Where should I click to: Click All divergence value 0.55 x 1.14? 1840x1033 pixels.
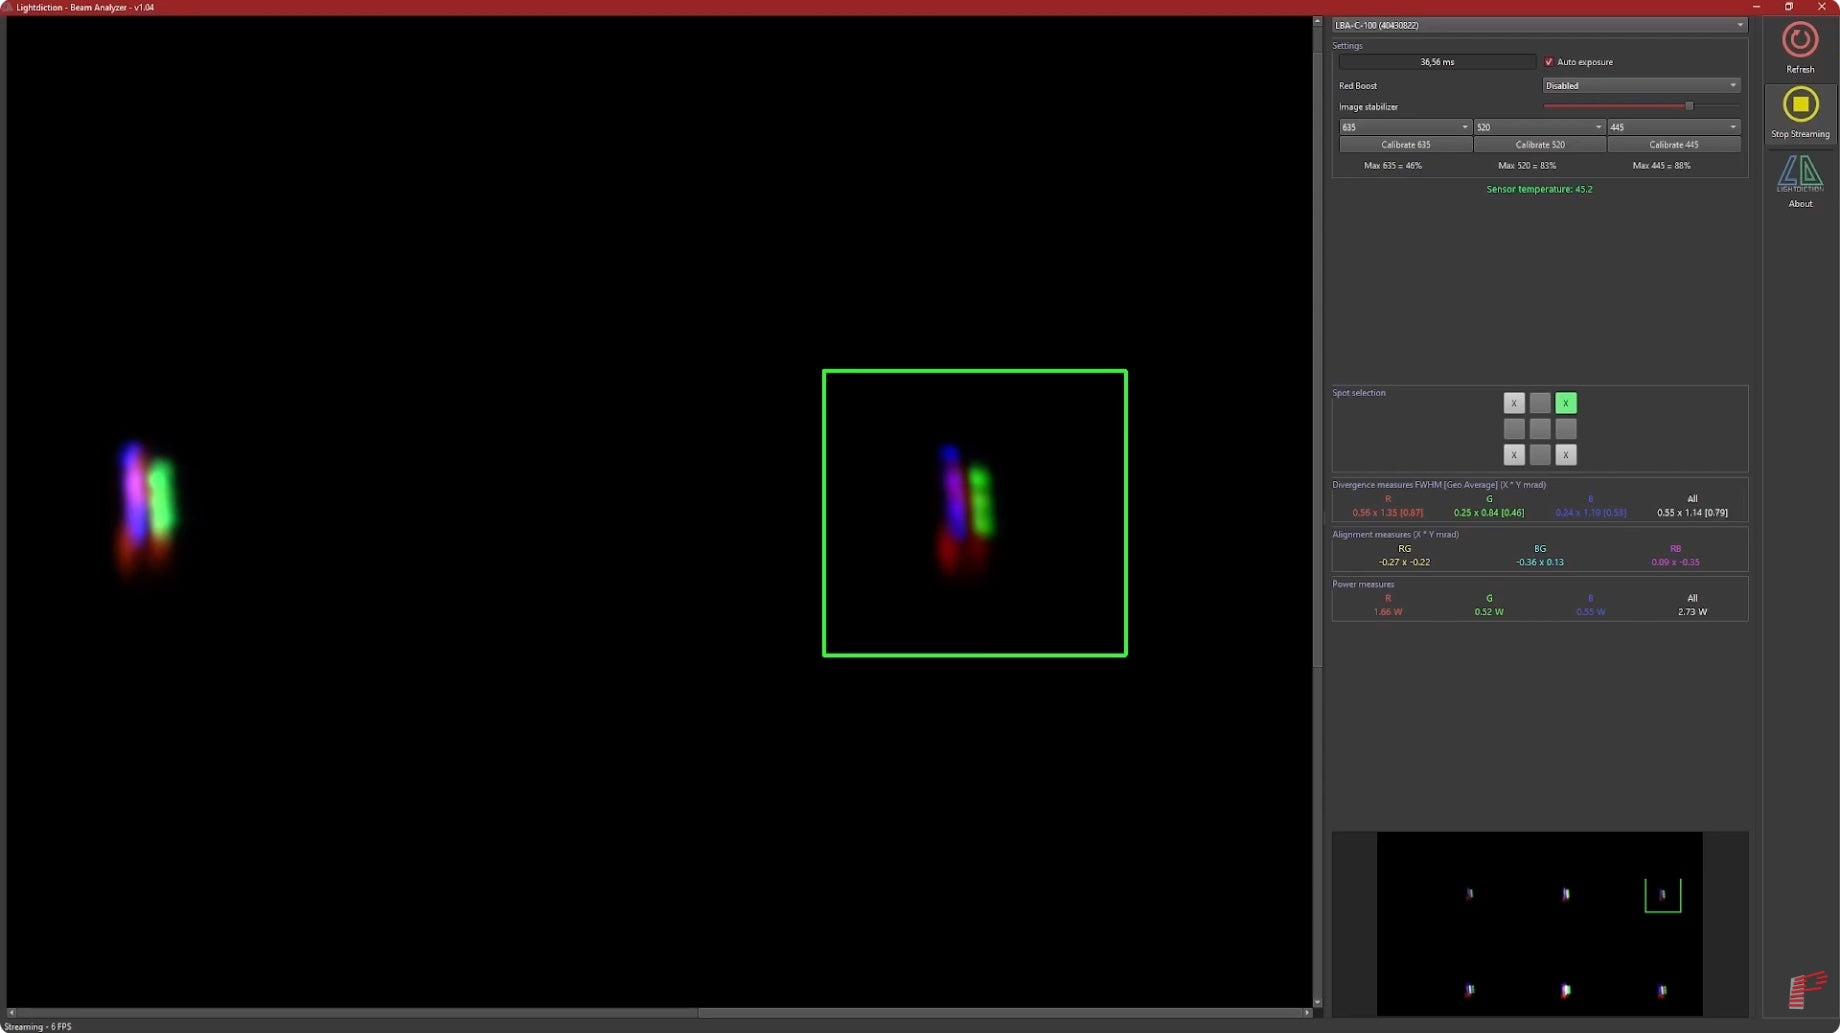pyautogui.click(x=1692, y=513)
